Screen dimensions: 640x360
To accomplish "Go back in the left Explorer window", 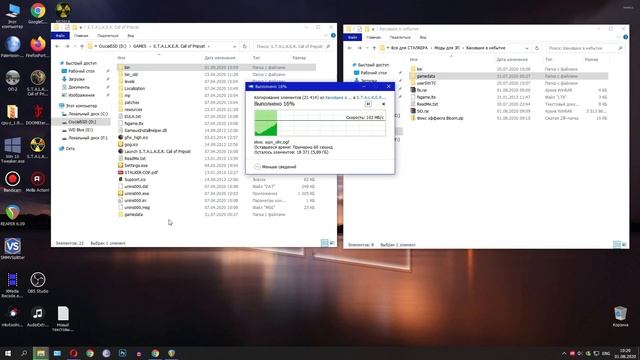I will (x=58, y=47).
